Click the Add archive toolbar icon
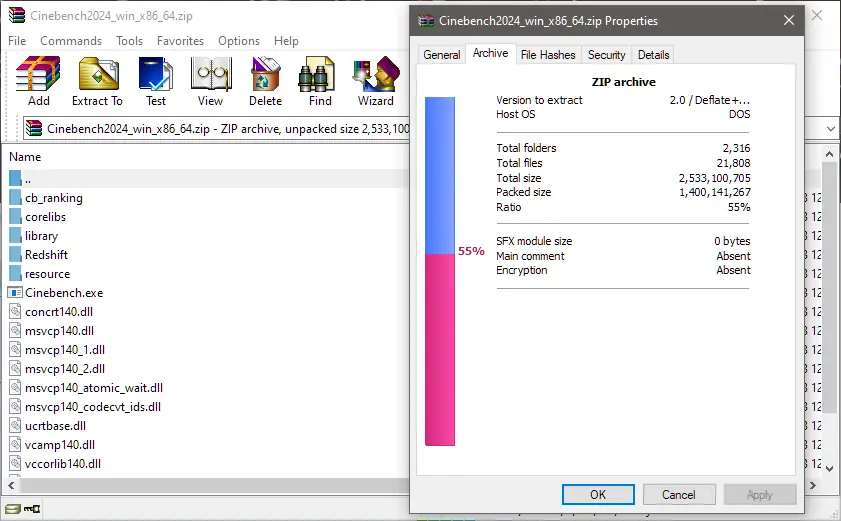This screenshot has width=841, height=521. point(38,74)
